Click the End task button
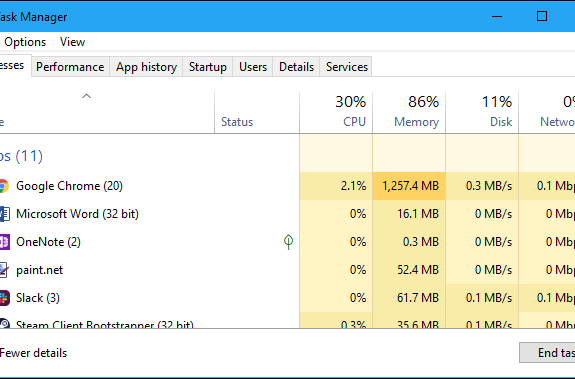Screen dimensions: 575x379 point(547,353)
